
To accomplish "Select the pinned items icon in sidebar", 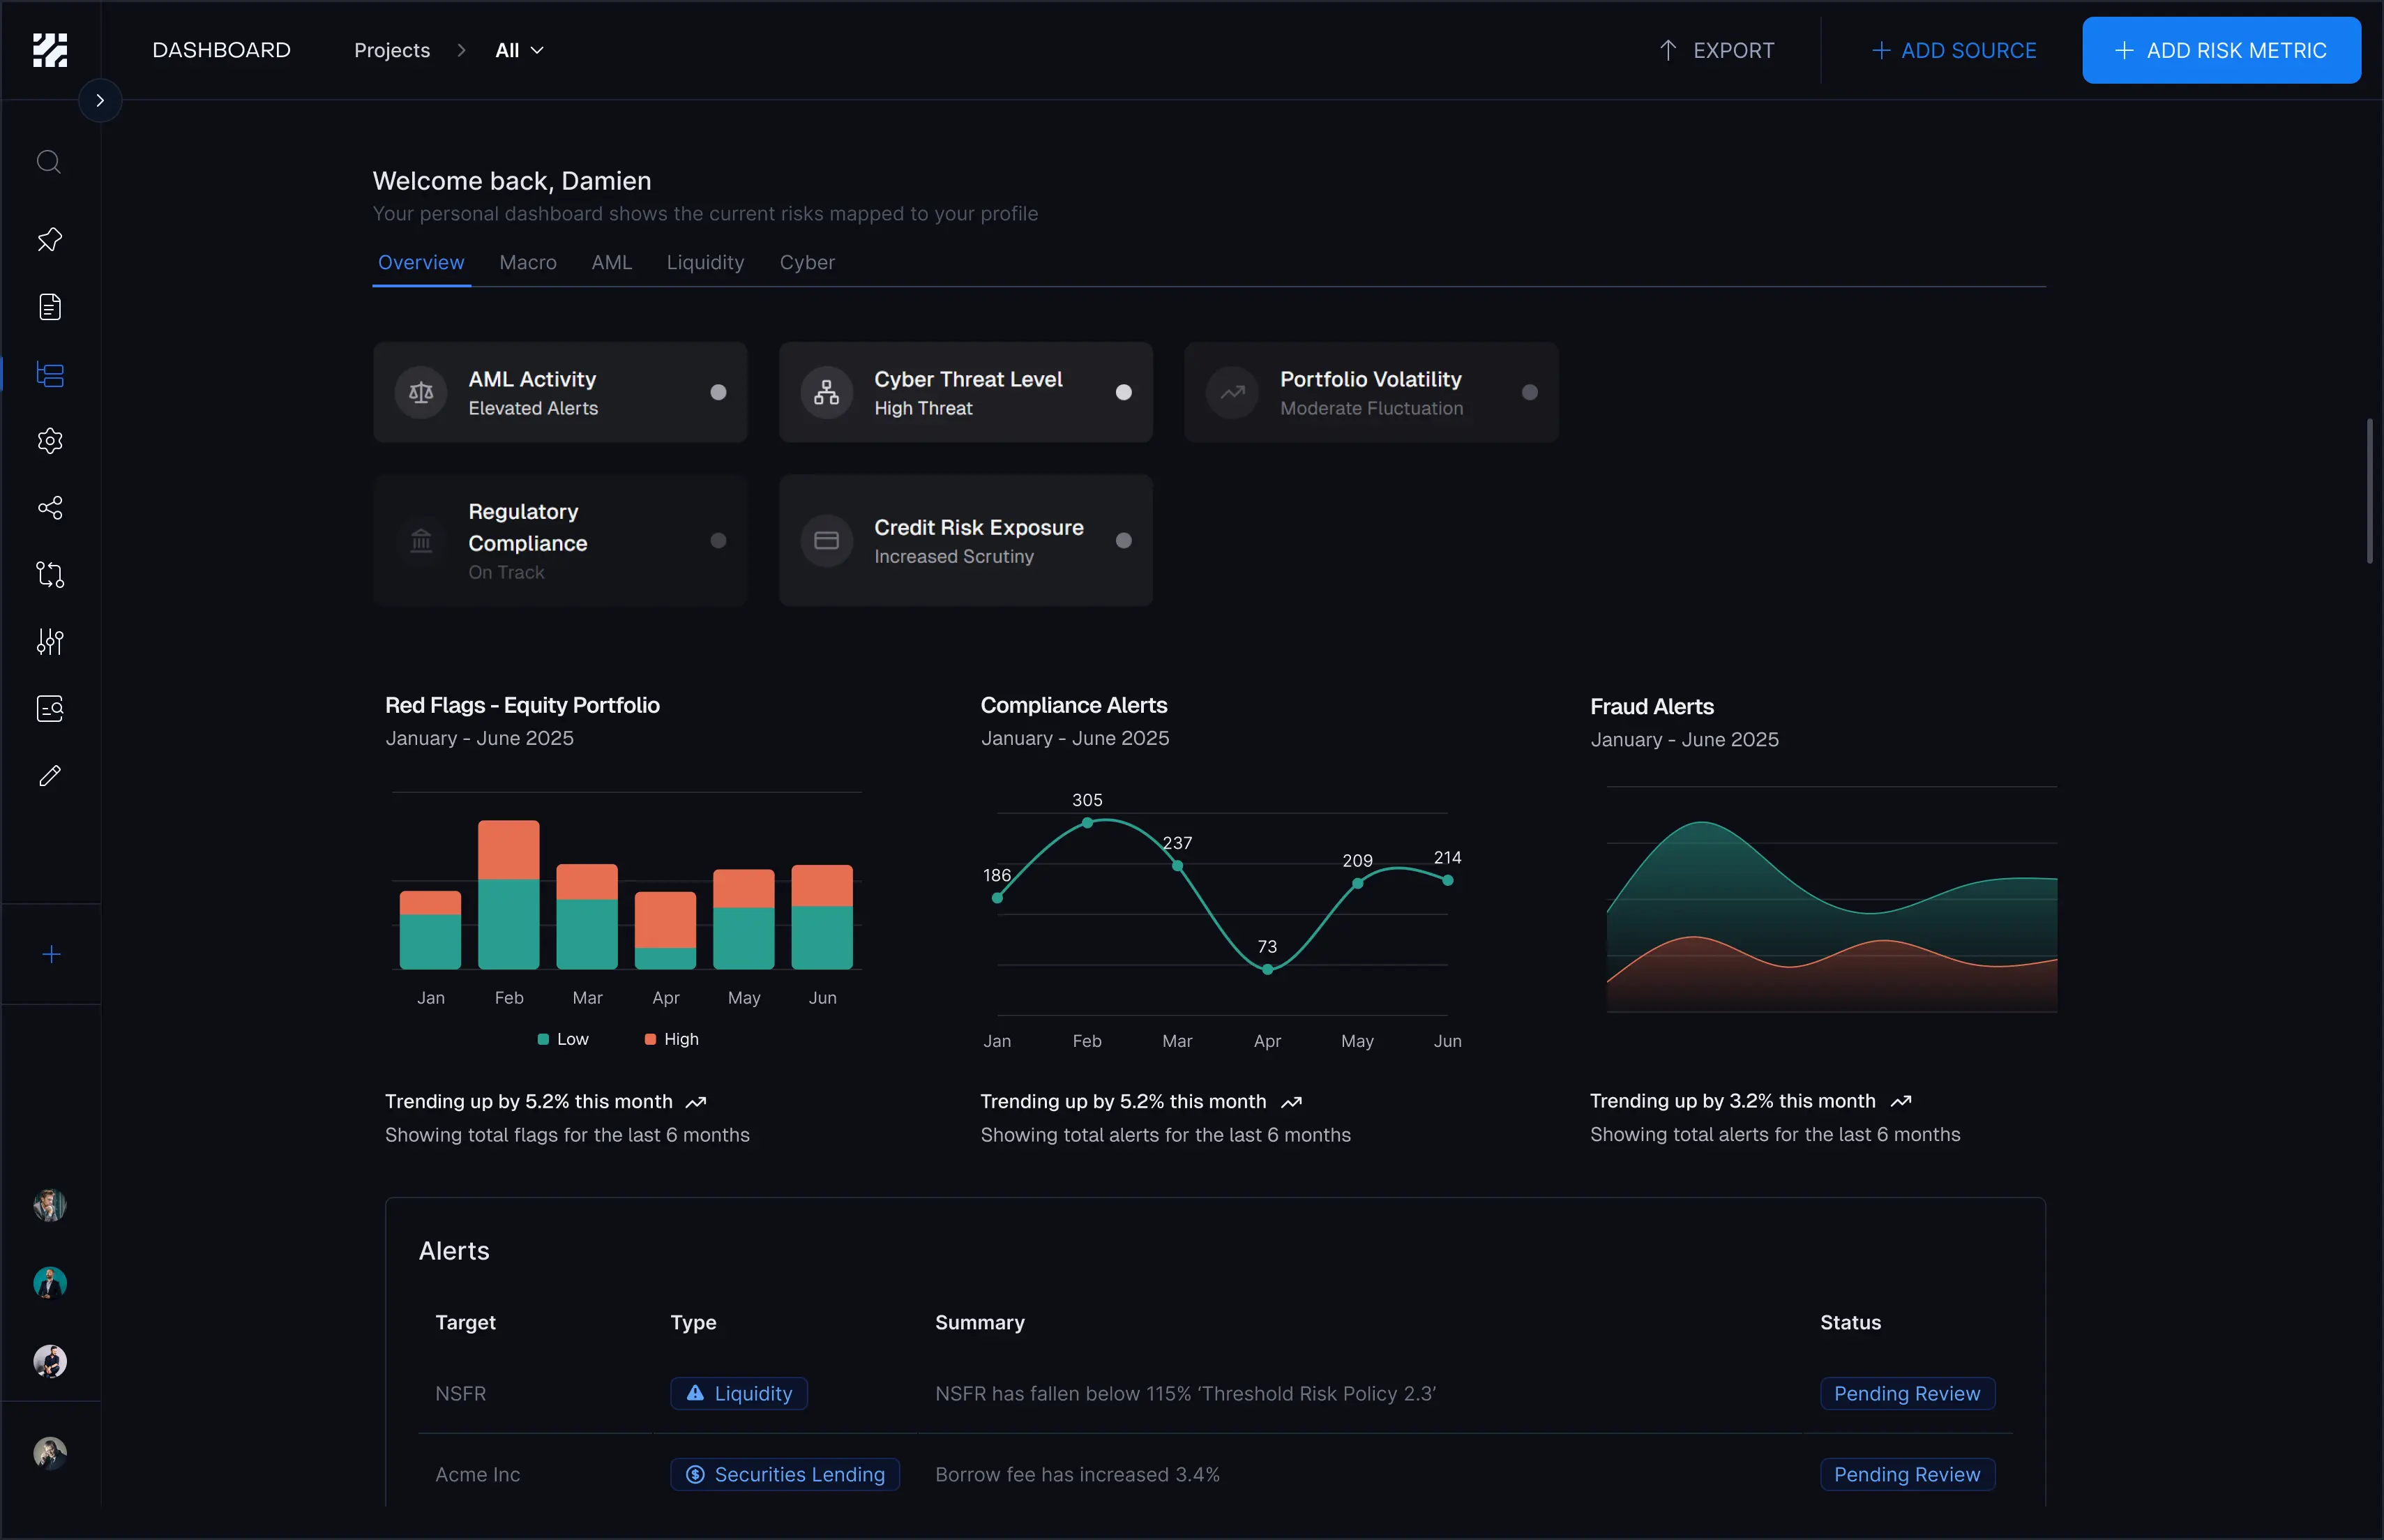I will (49, 239).
